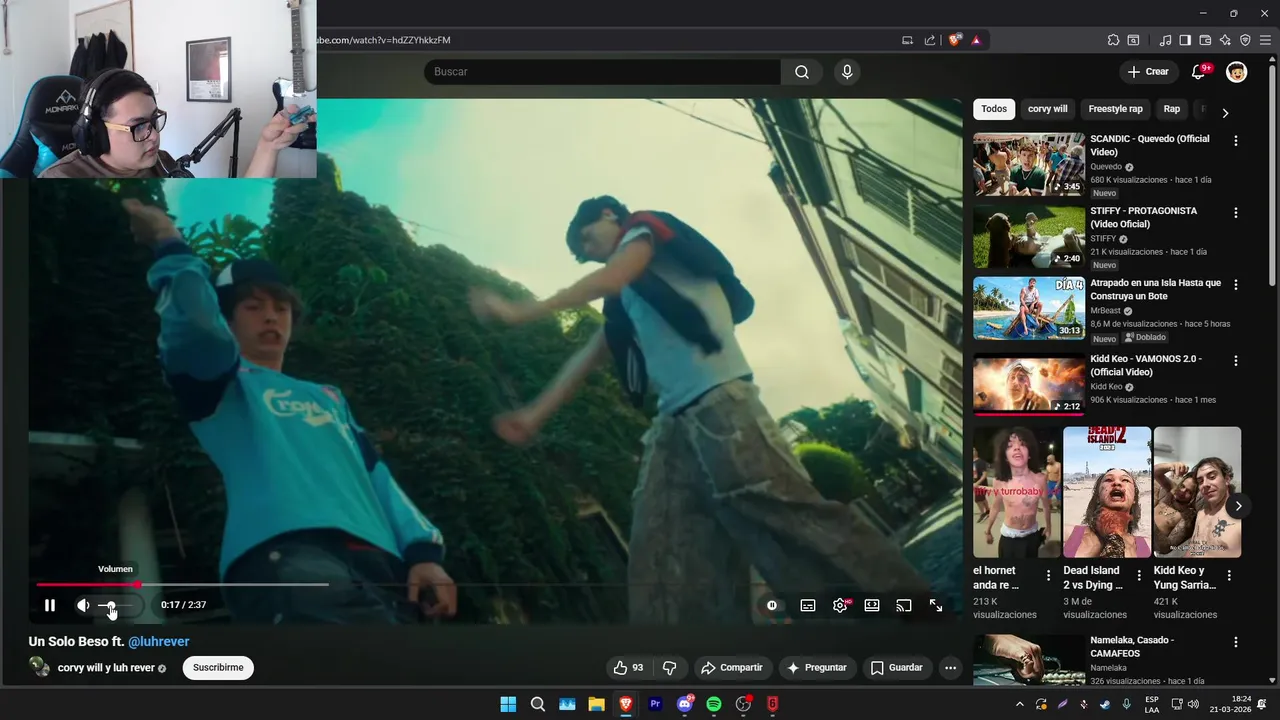The width and height of the screenshot is (1280, 720).
Task: Open the browser hamburger menu
Action: [x=1265, y=40]
